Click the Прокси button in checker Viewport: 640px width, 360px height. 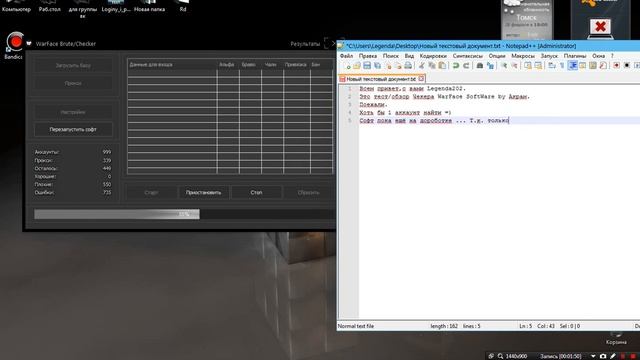[73, 83]
